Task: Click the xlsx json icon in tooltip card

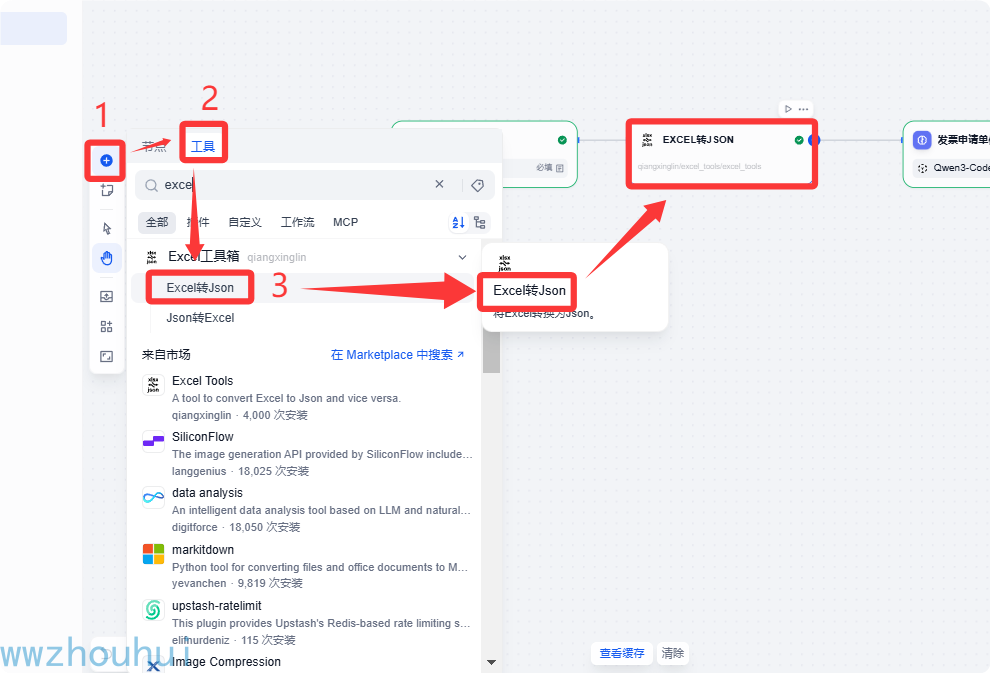Action: pyautogui.click(x=504, y=263)
